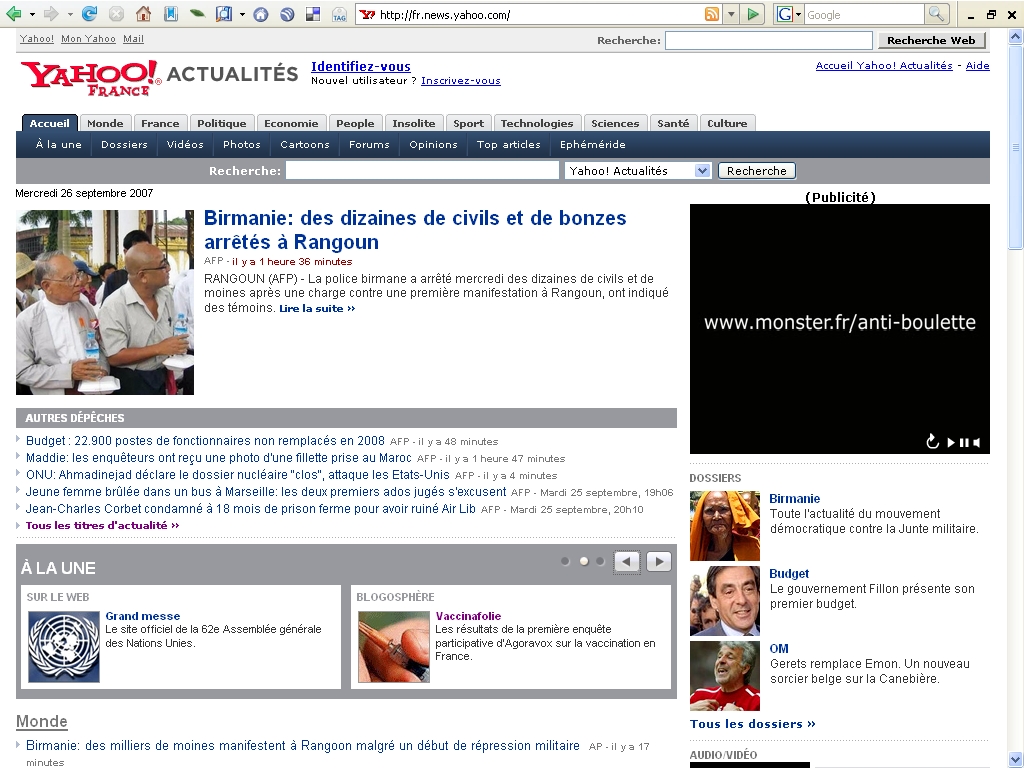Open the Identifiez-vous sign-in link

pos(361,66)
